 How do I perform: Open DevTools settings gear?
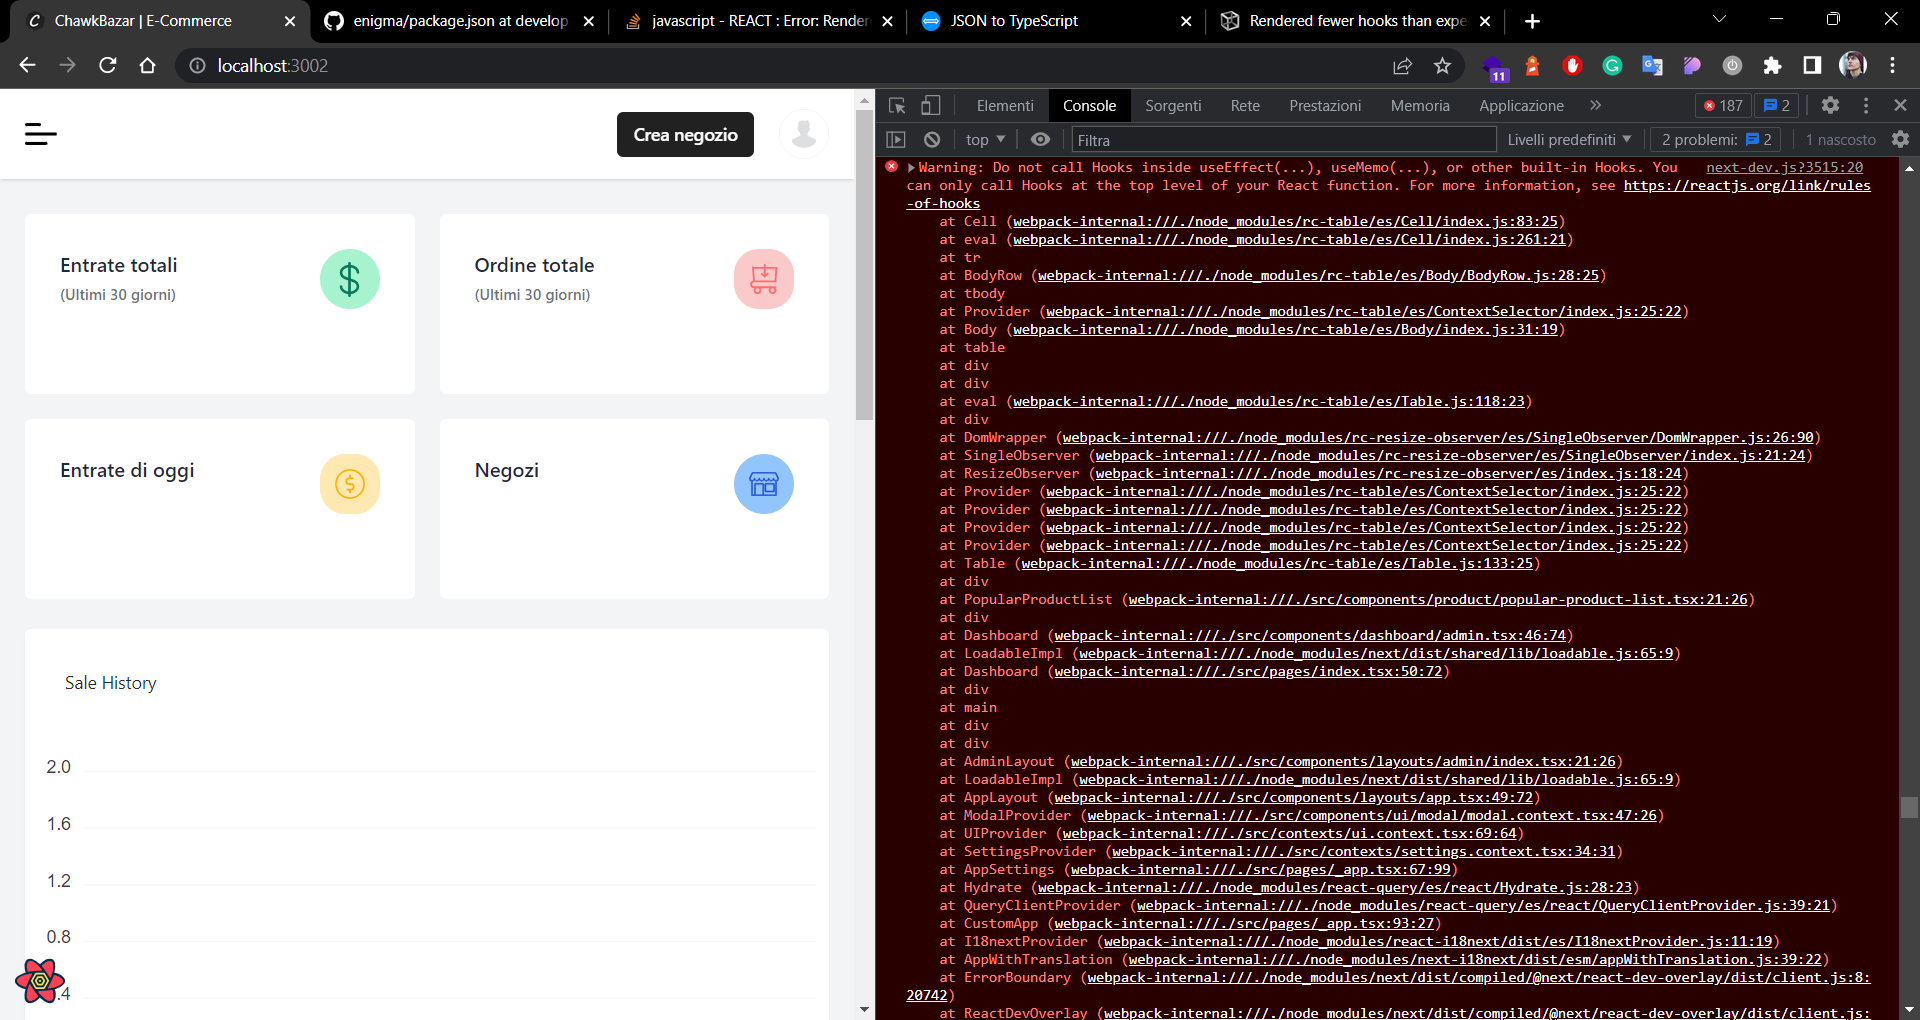[1830, 105]
